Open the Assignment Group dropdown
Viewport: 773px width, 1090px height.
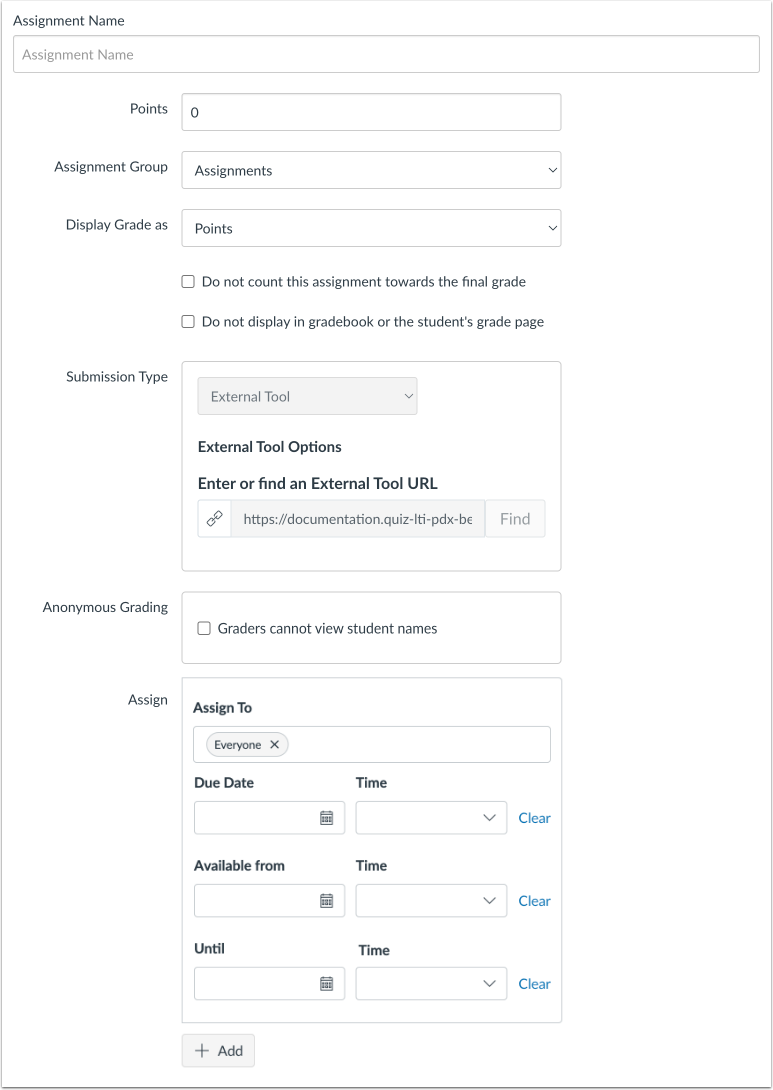point(371,171)
